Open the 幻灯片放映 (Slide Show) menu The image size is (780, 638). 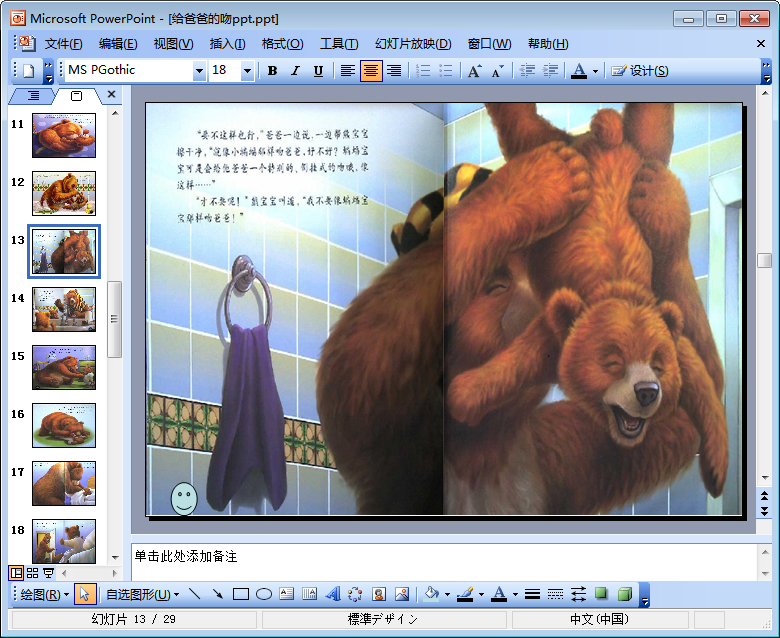(413, 44)
